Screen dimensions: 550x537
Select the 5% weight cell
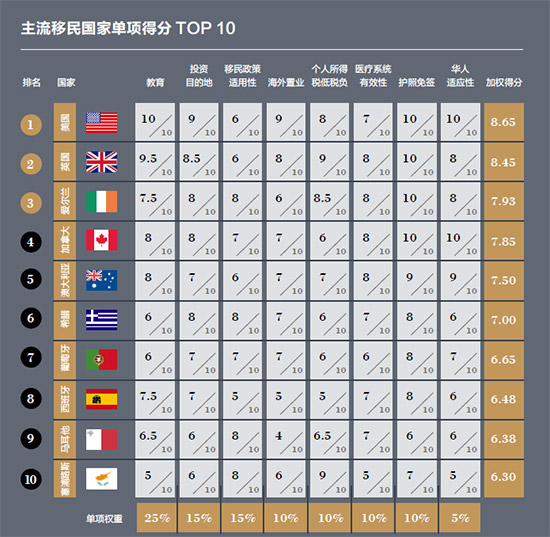(460, 518)
